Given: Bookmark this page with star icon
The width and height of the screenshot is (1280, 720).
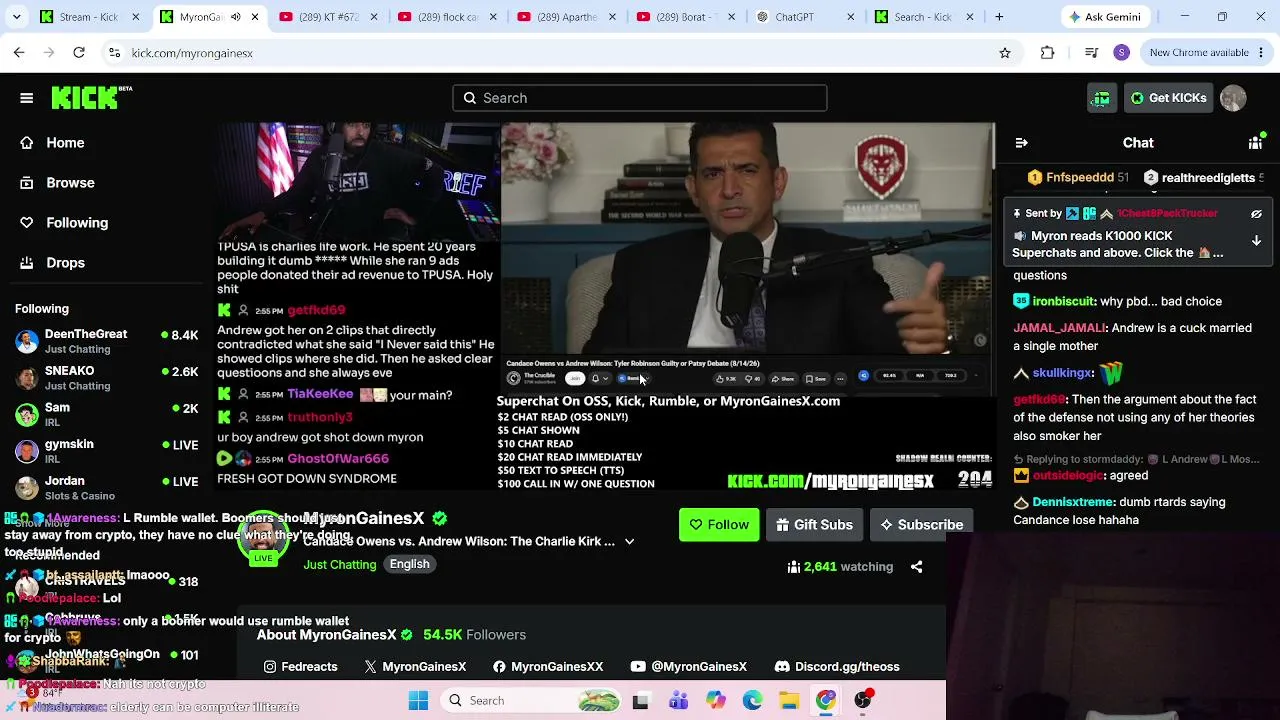Looking at the screenshot, I should [1005, 53].
